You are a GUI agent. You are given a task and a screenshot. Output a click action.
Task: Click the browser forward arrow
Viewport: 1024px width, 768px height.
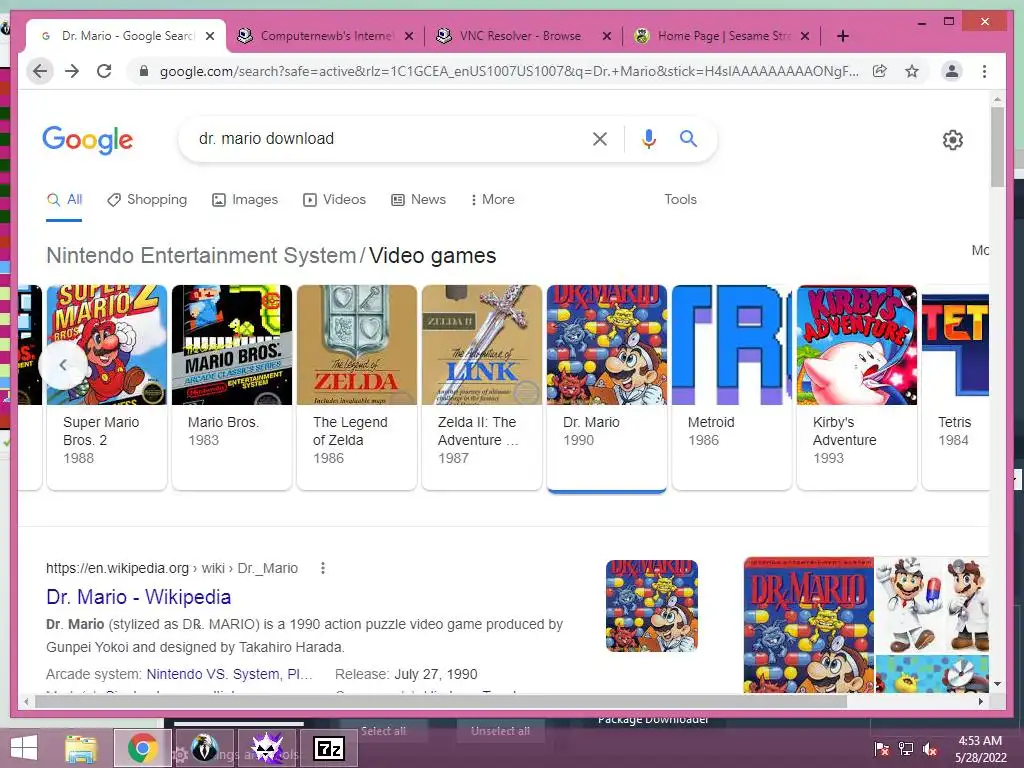72,71
